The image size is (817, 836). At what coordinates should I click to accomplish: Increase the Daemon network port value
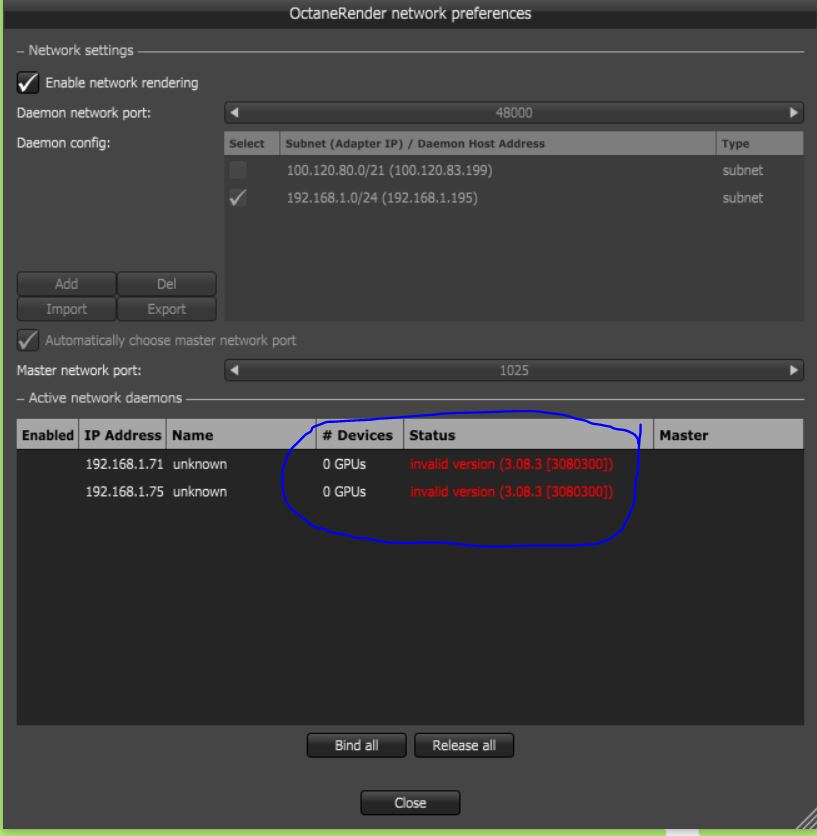point(794,112)
